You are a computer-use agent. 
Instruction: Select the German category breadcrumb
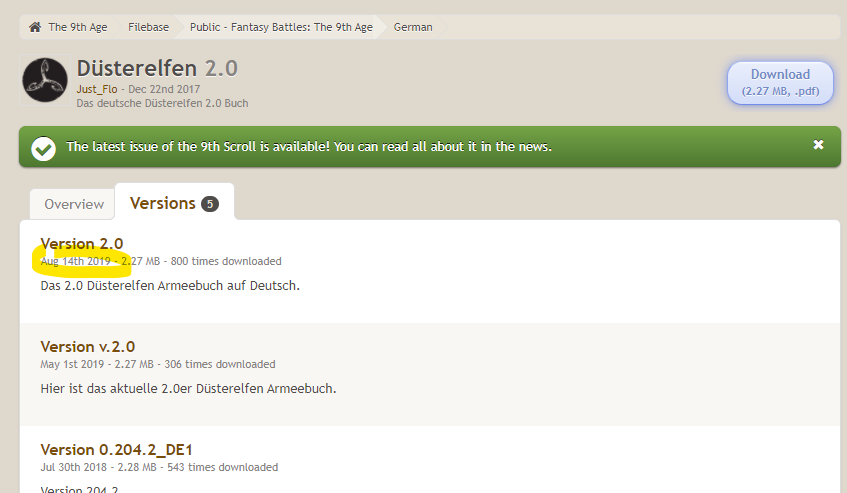(x=413, y=27)
